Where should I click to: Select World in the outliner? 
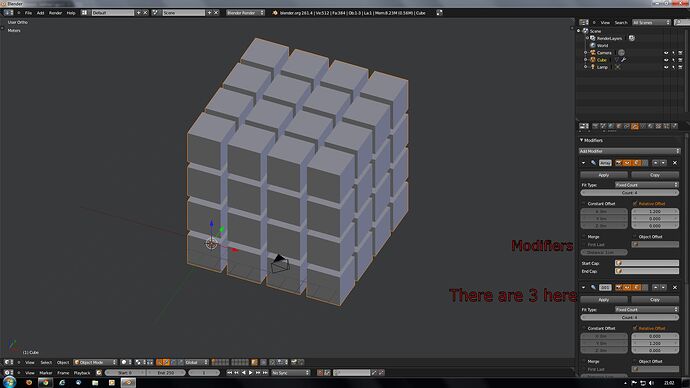(x=602, y=45)
